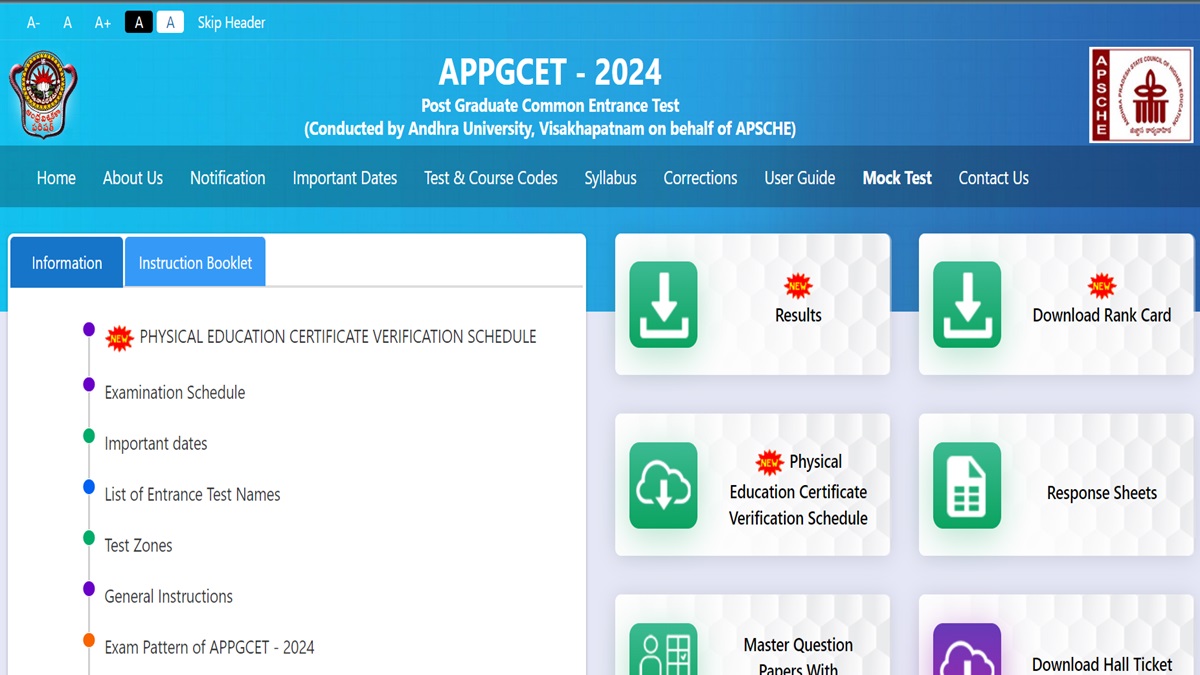Click the NEW badge beside Physical Education schedule

tap(119, 337)
